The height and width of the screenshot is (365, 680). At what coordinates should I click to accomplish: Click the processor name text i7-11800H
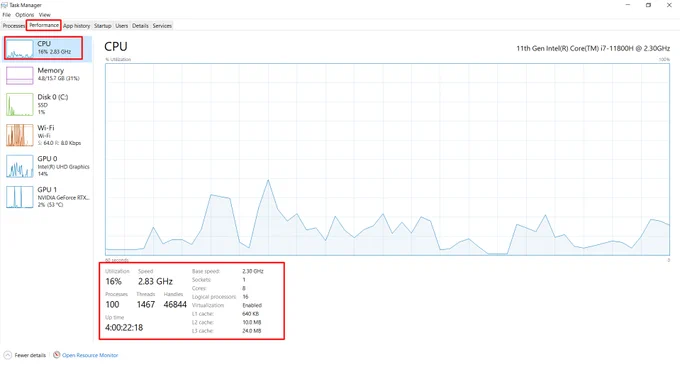(x=593, y=48)
